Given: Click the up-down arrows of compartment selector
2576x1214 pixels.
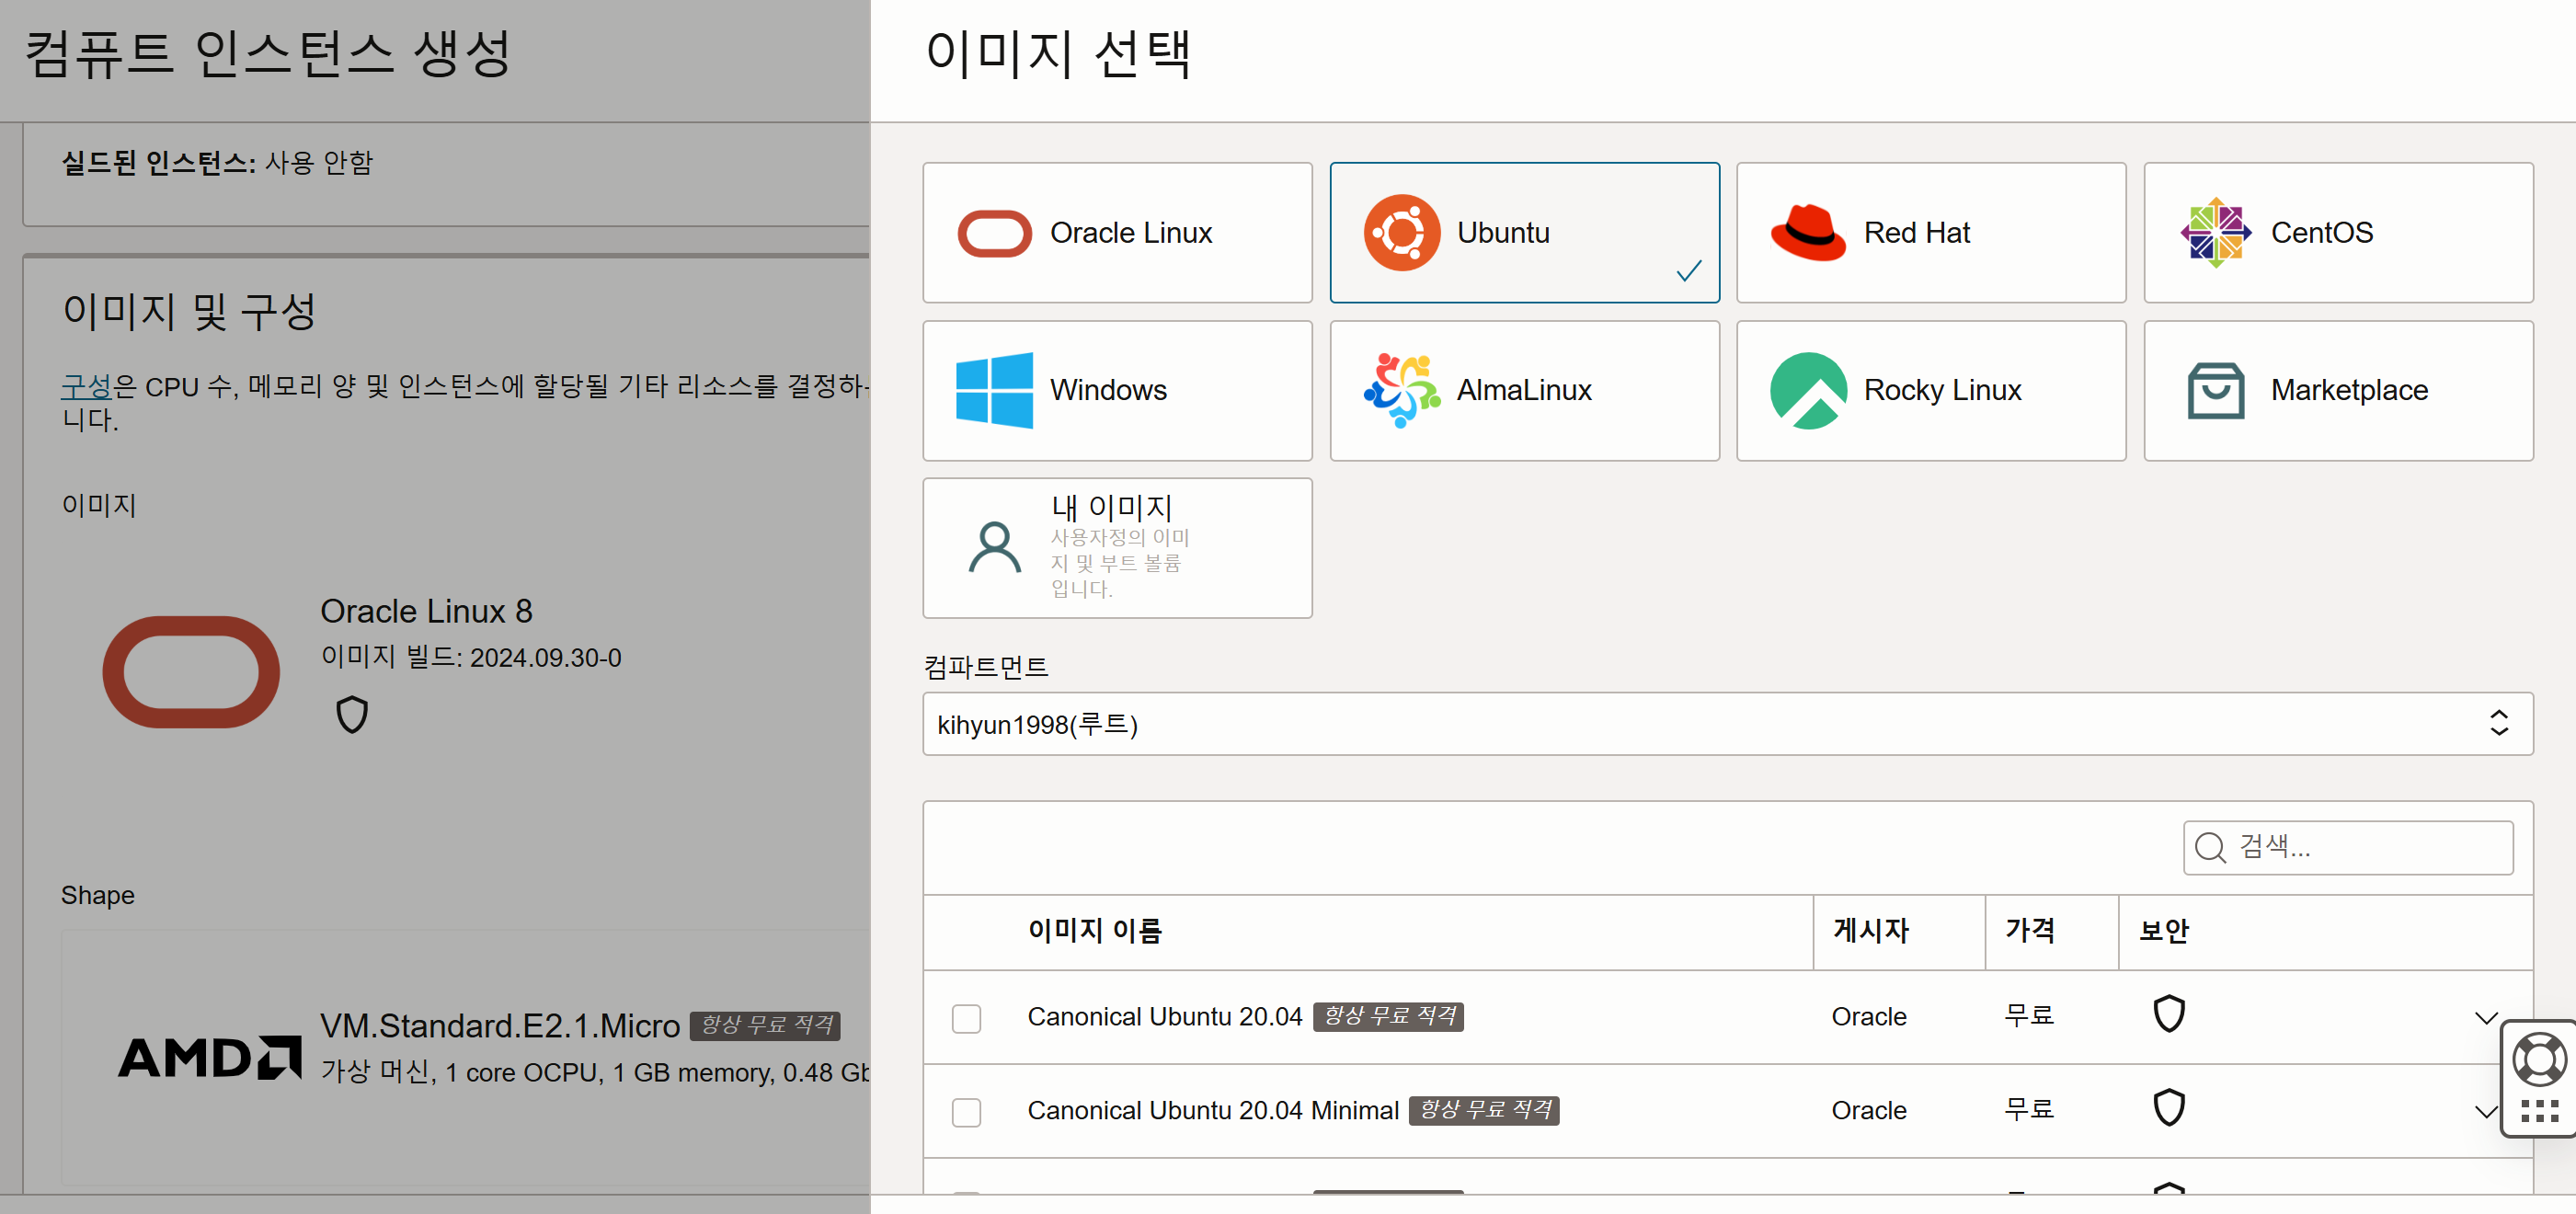Looking at the screenshot, I should pos(2498,723).
